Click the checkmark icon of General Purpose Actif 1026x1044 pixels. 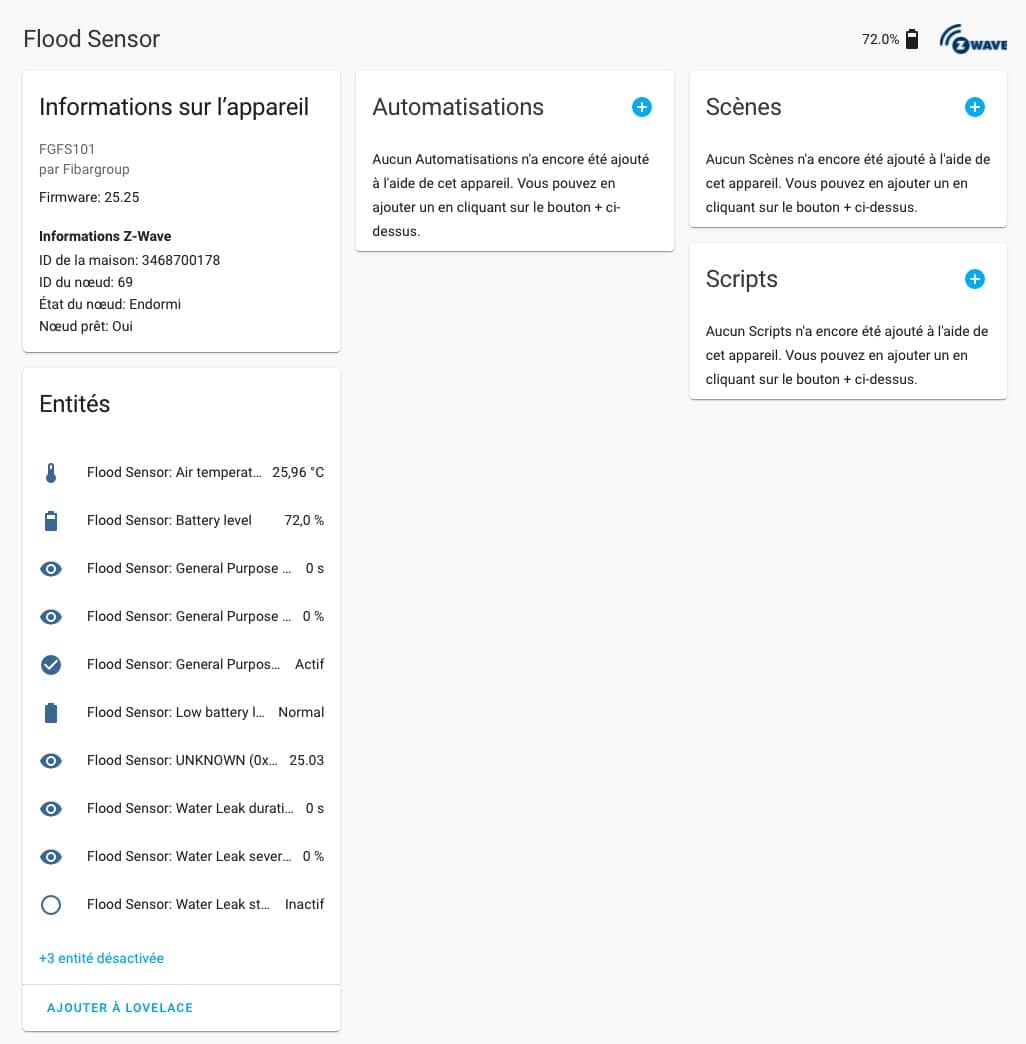(x=51, y=664)
